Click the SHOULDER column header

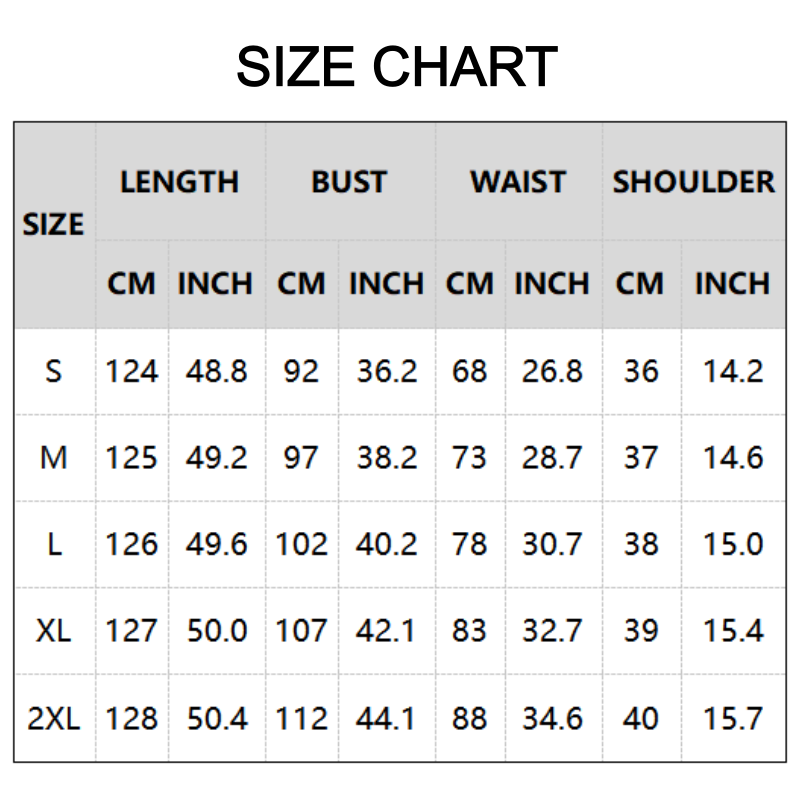point(694,182)
